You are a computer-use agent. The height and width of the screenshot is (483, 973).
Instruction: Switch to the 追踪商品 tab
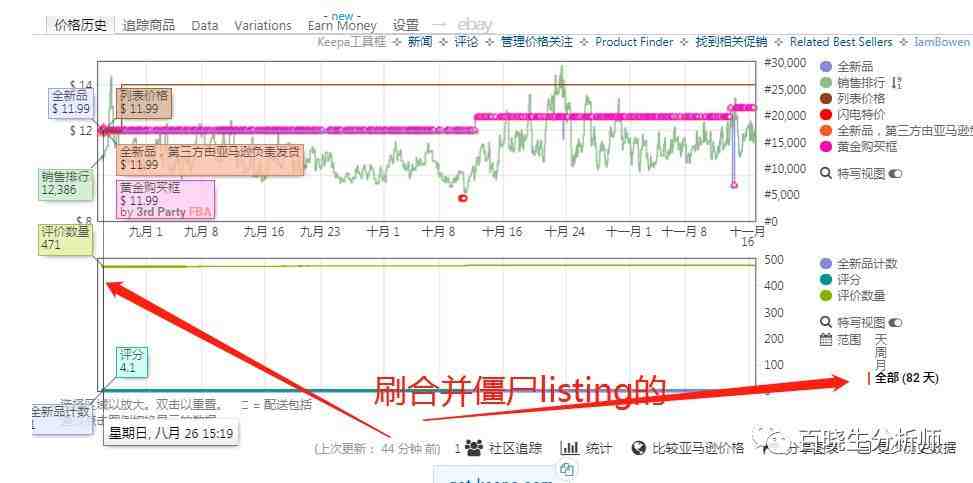tap(148, 25)
